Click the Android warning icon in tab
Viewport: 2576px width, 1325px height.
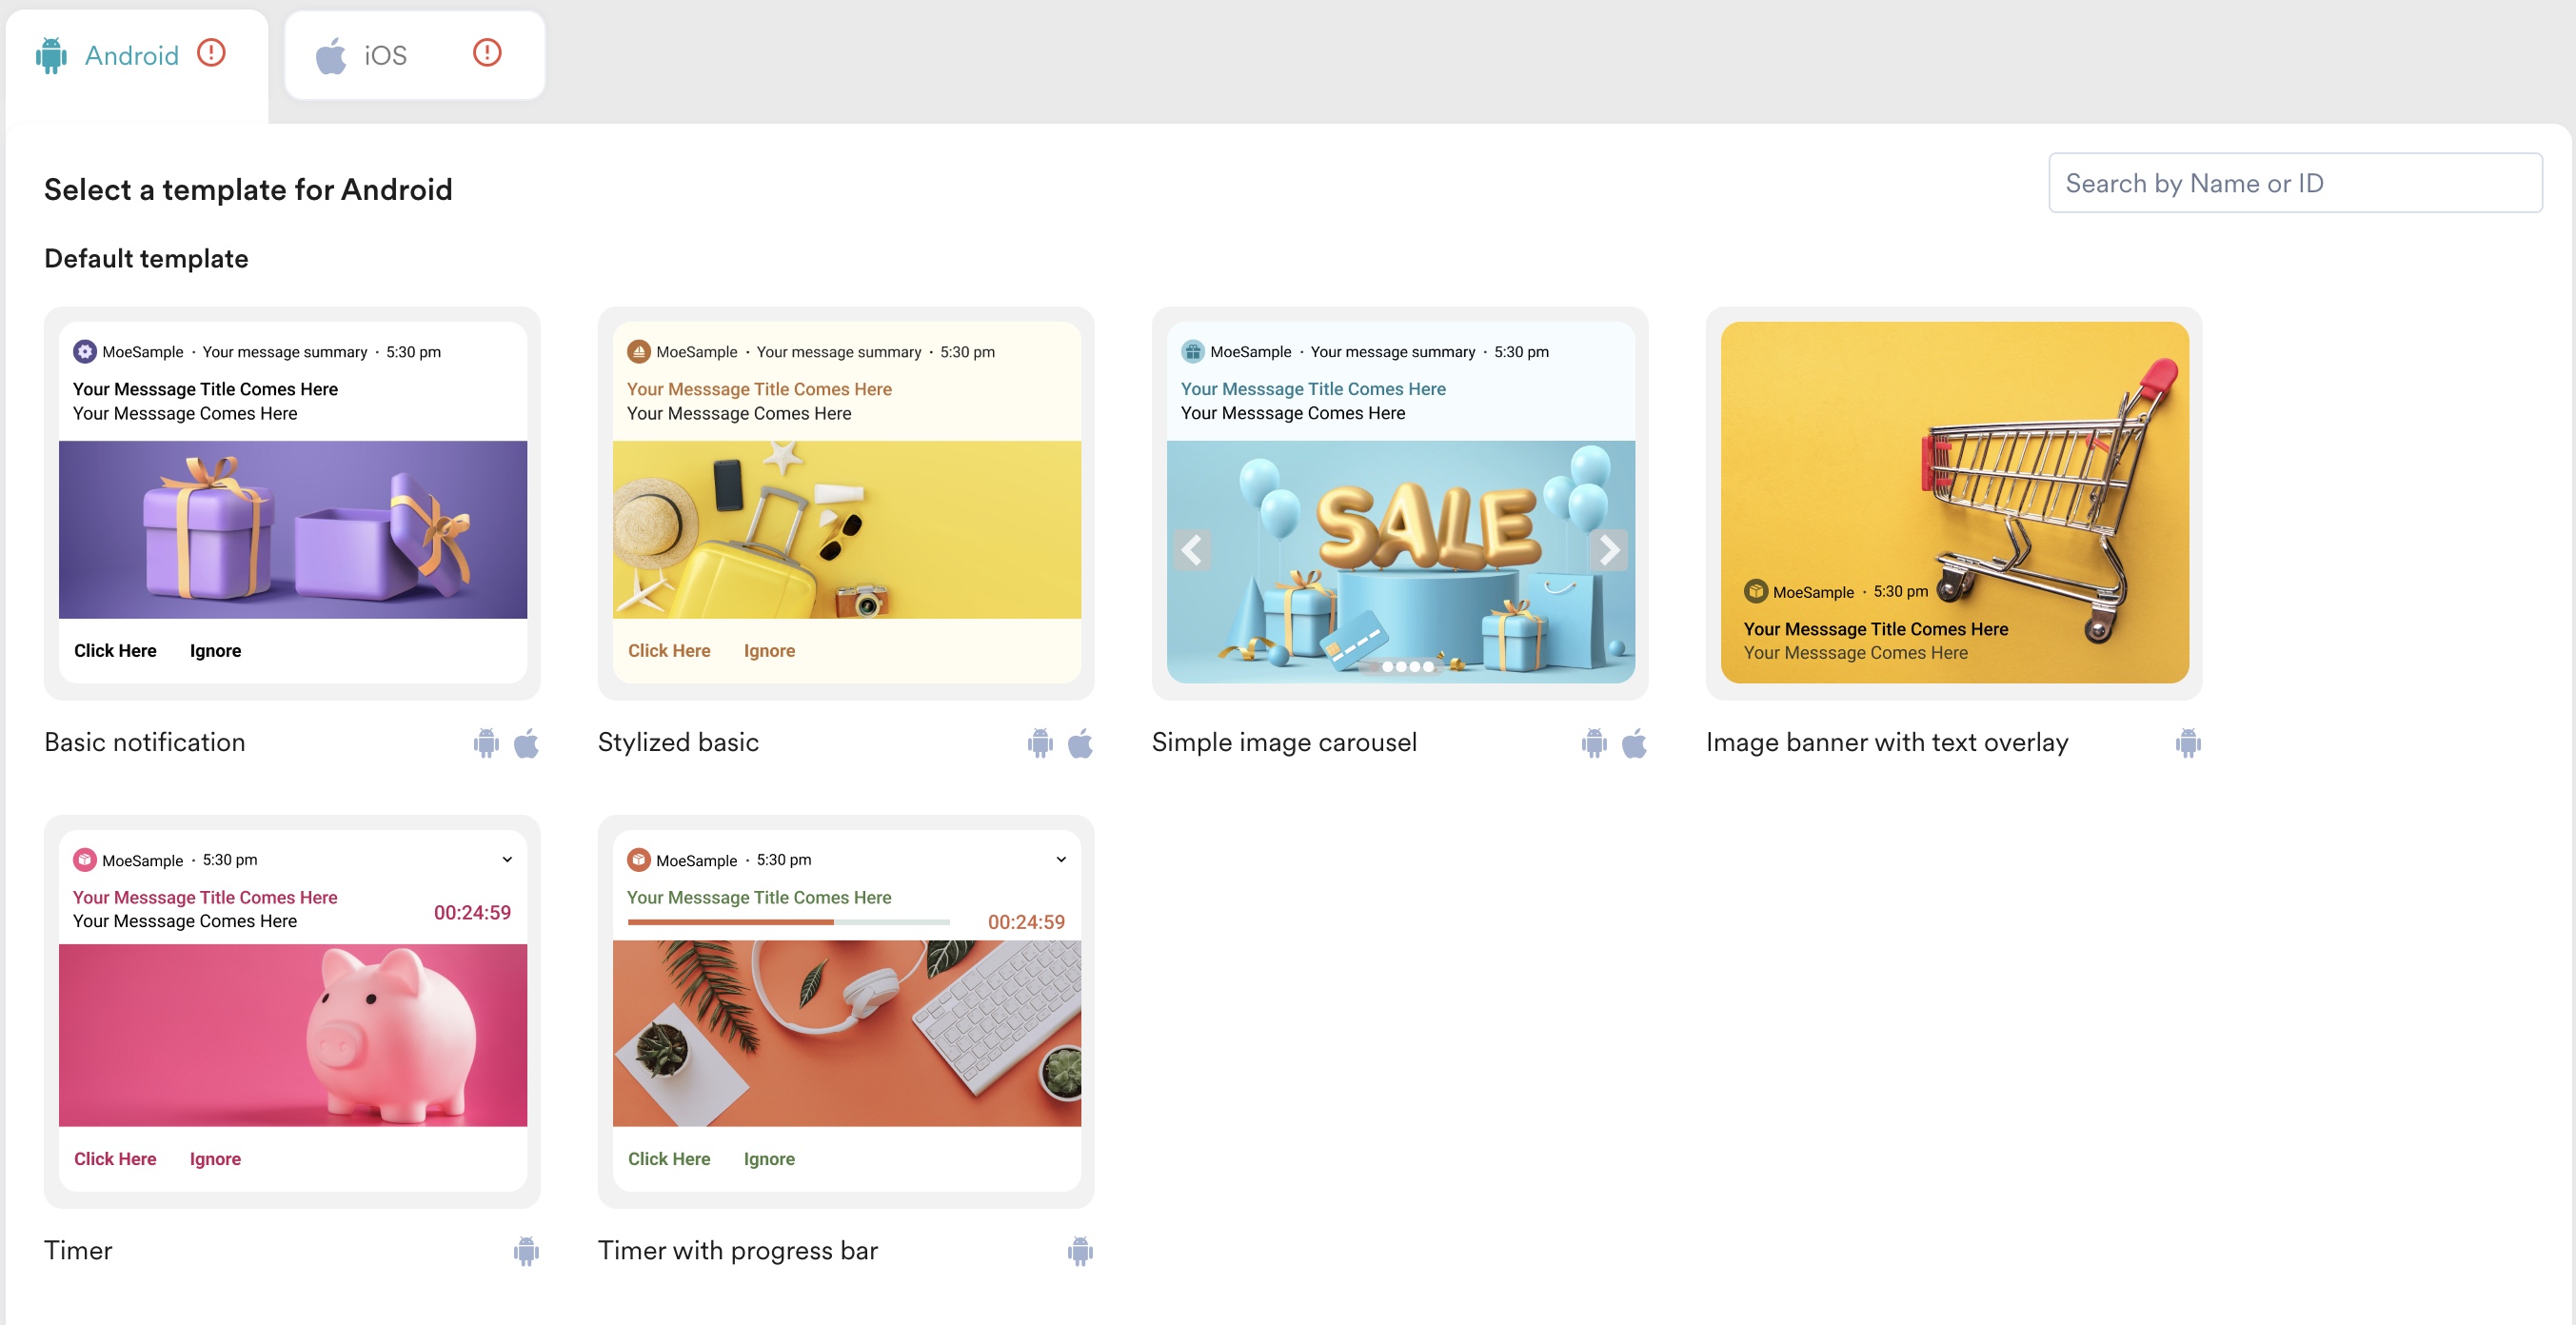tap(211, 52)
